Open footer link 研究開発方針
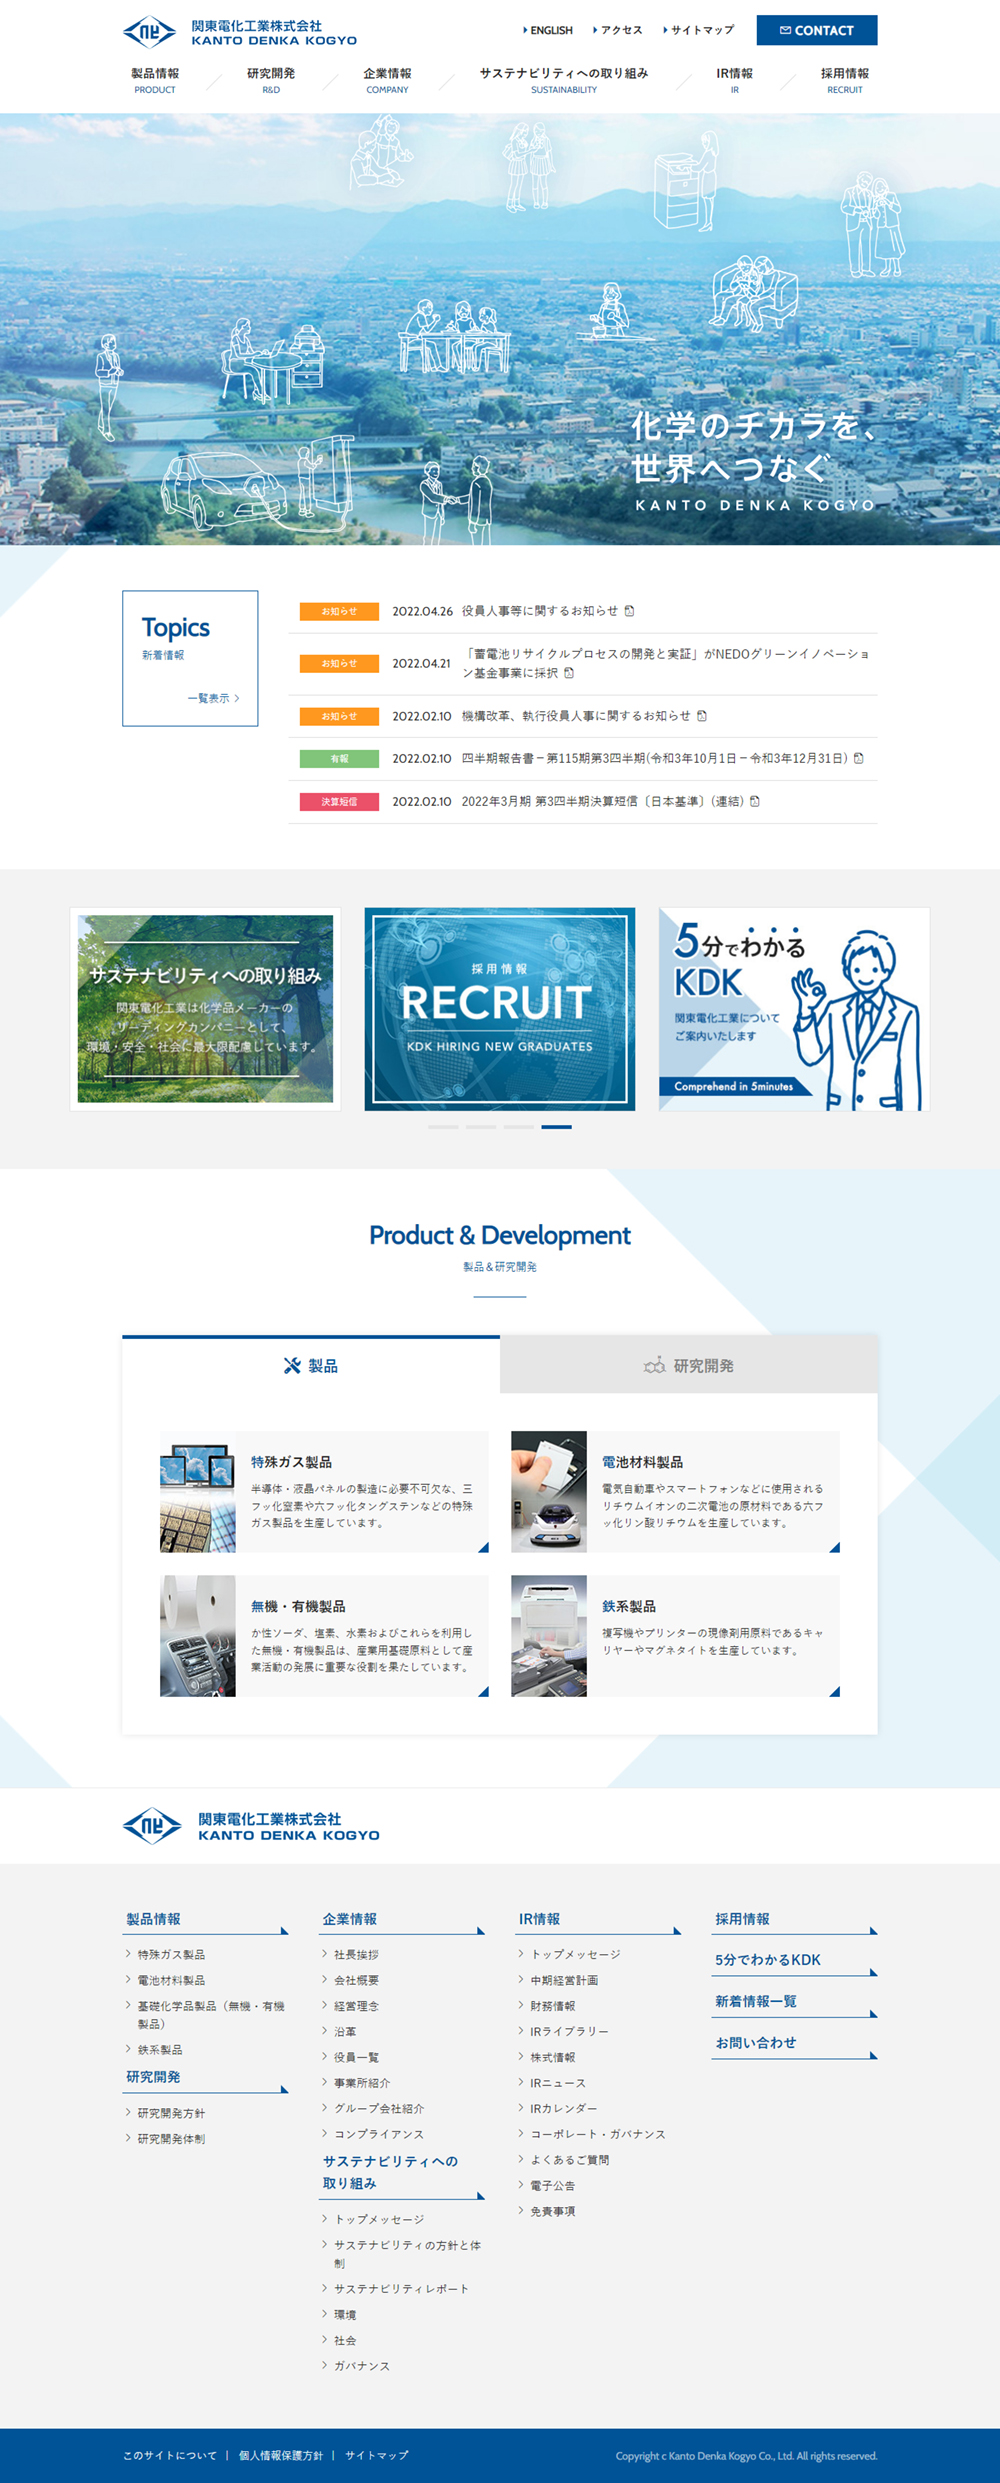This screenshot has width=1000, height=2483. click(x=171, y=2113)
